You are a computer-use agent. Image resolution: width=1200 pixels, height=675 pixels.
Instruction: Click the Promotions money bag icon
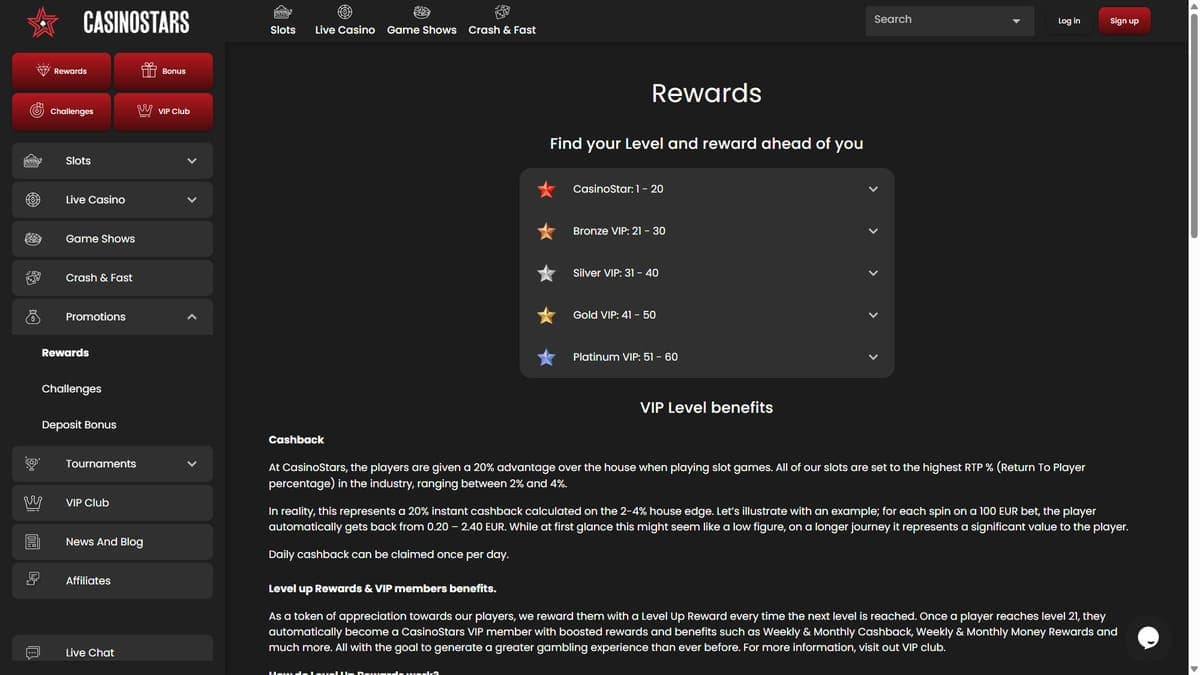33,316
